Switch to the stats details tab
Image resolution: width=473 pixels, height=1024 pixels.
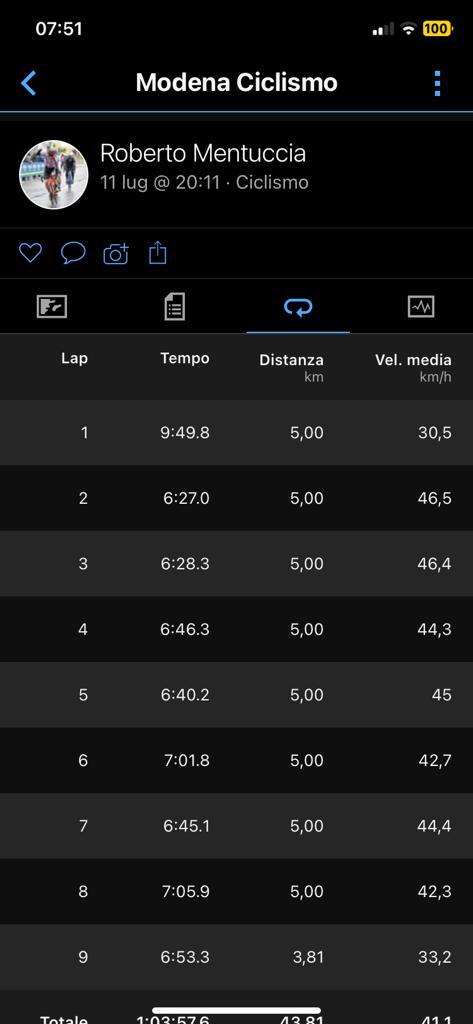coord(174,306)
